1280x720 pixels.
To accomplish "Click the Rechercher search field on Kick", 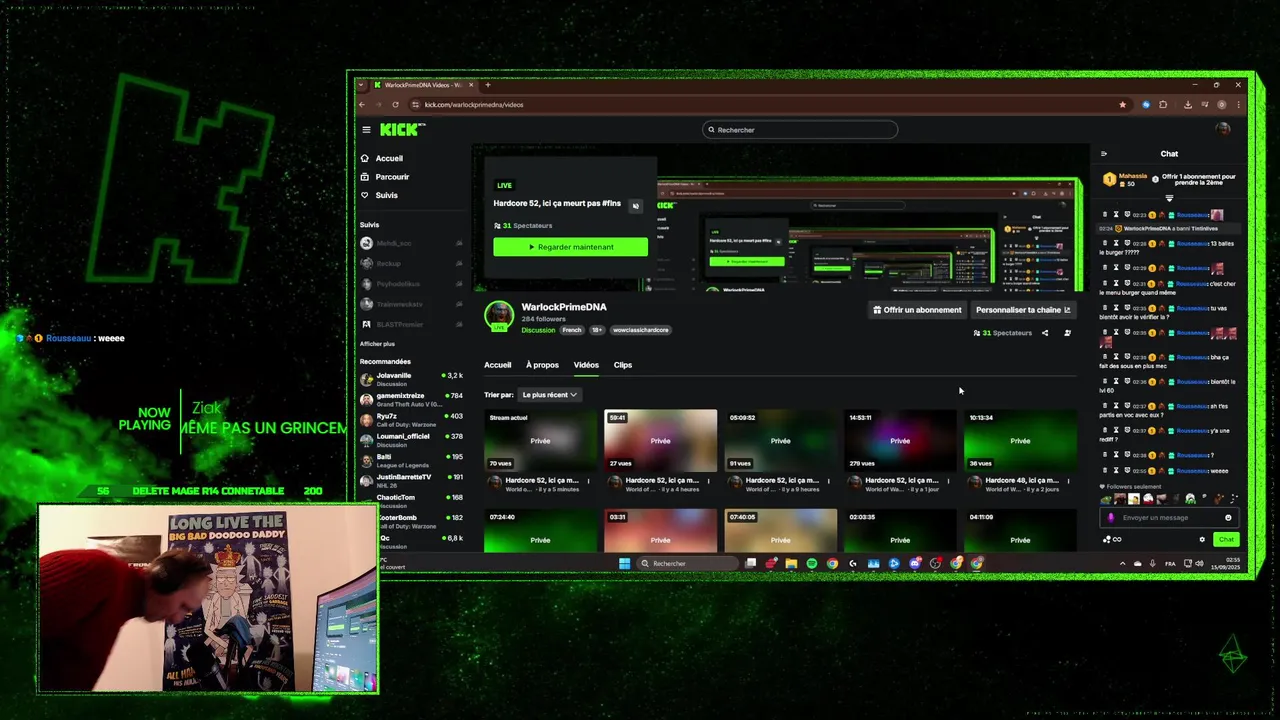I will [800, 130].
